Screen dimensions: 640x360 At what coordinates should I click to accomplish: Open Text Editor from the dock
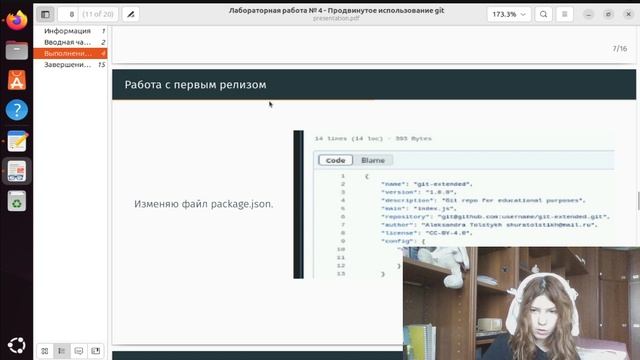pos(17,141)
